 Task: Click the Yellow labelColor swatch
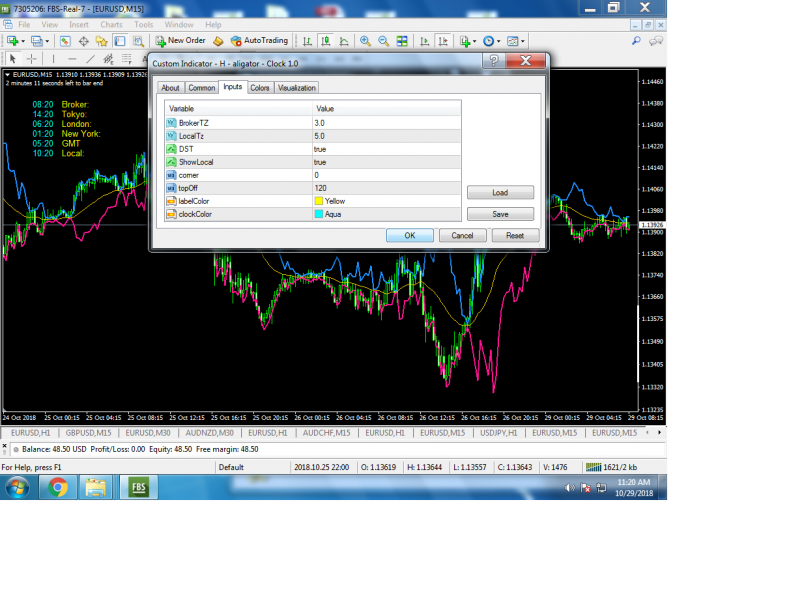click(318, 201)
